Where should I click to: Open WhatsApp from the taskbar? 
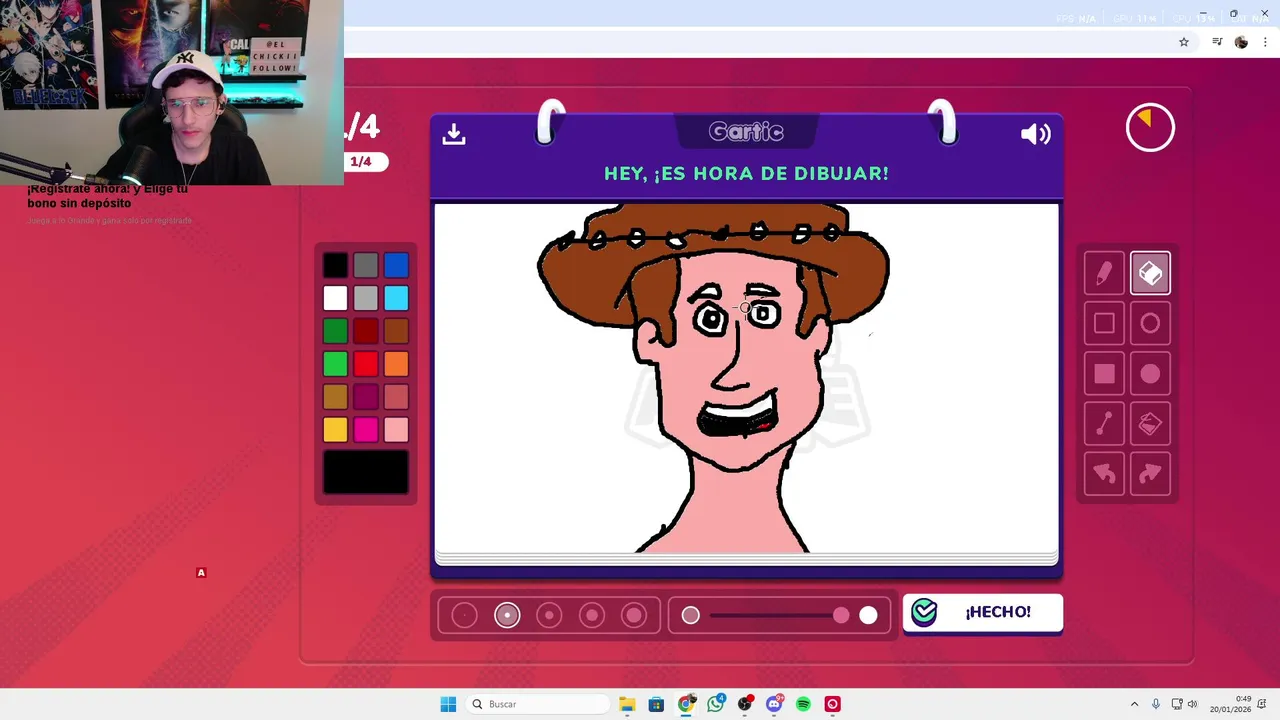[x=715, y=704]
